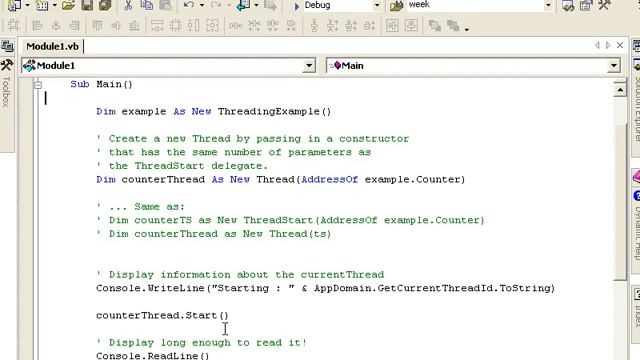
Task: Expand the 'week' find combo dropdown arrow
Action: point(548,6)
